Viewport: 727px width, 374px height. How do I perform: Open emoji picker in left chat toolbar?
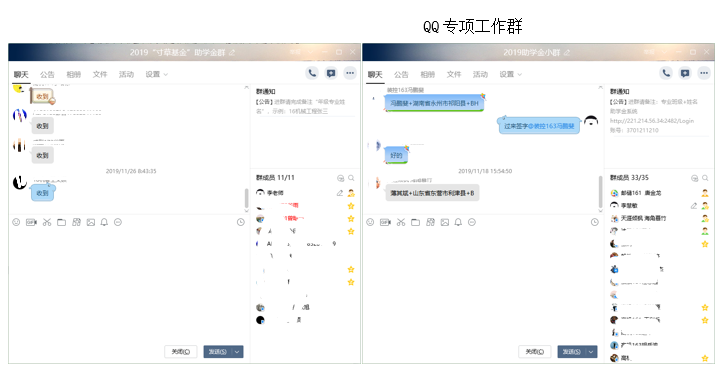[x=16, y=222]
